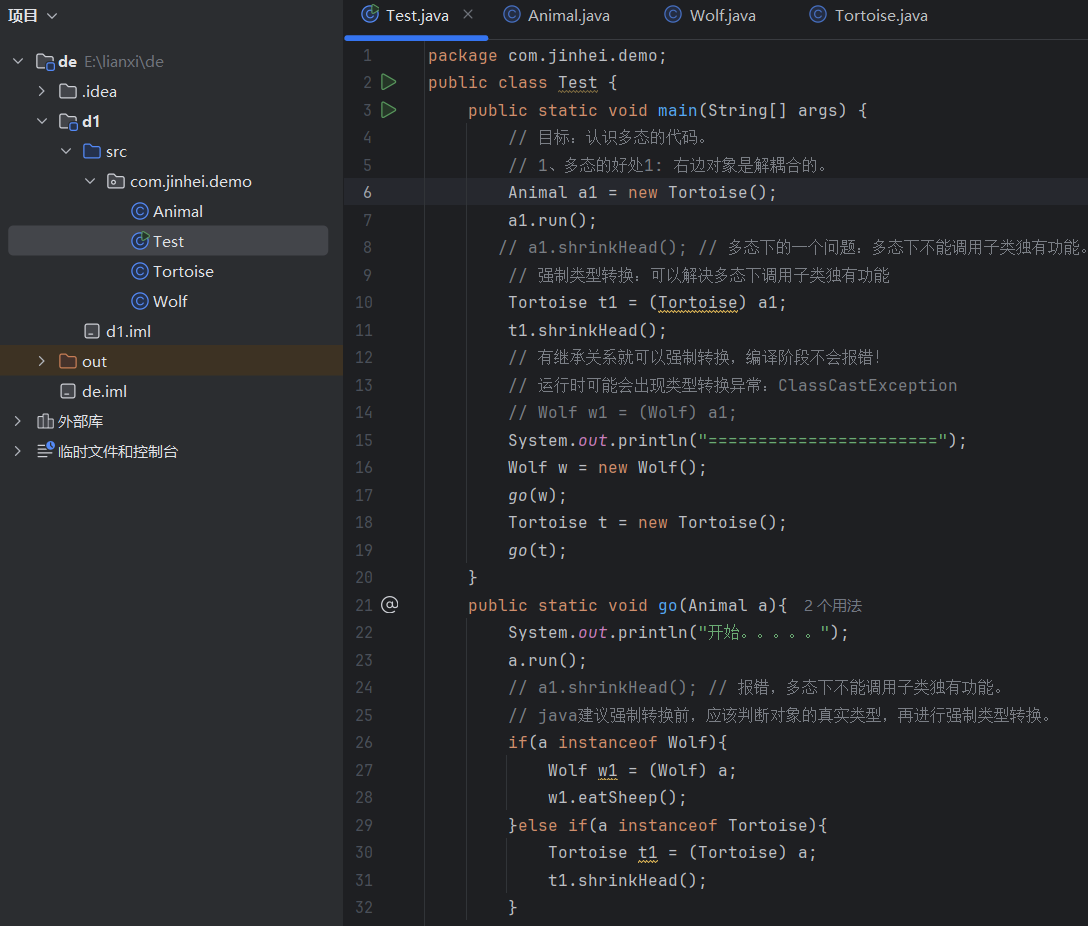
Task: Click the d1 module folder icon
Action: [68, 121]
